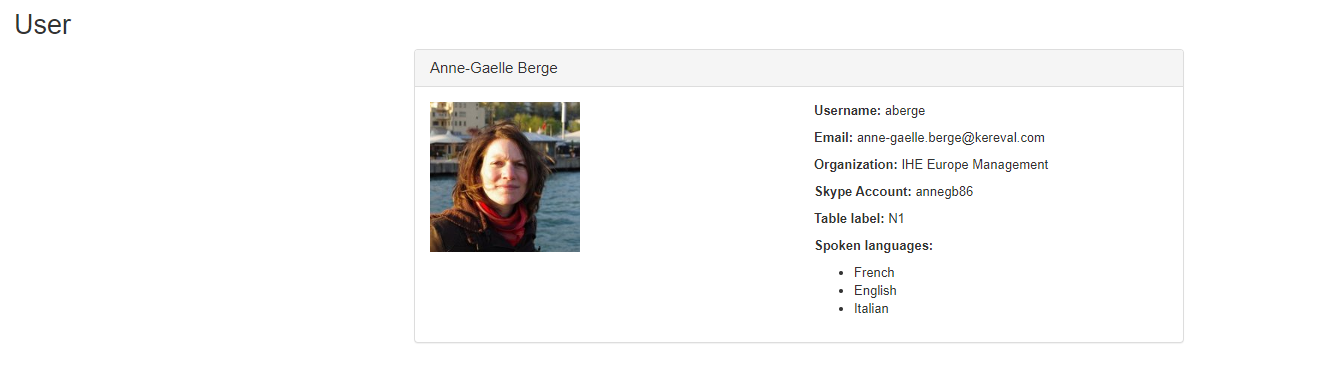The width and height of the screenshot is (1344, 371).
Task: Click the User page heading
Action: [x=43, y=25]
